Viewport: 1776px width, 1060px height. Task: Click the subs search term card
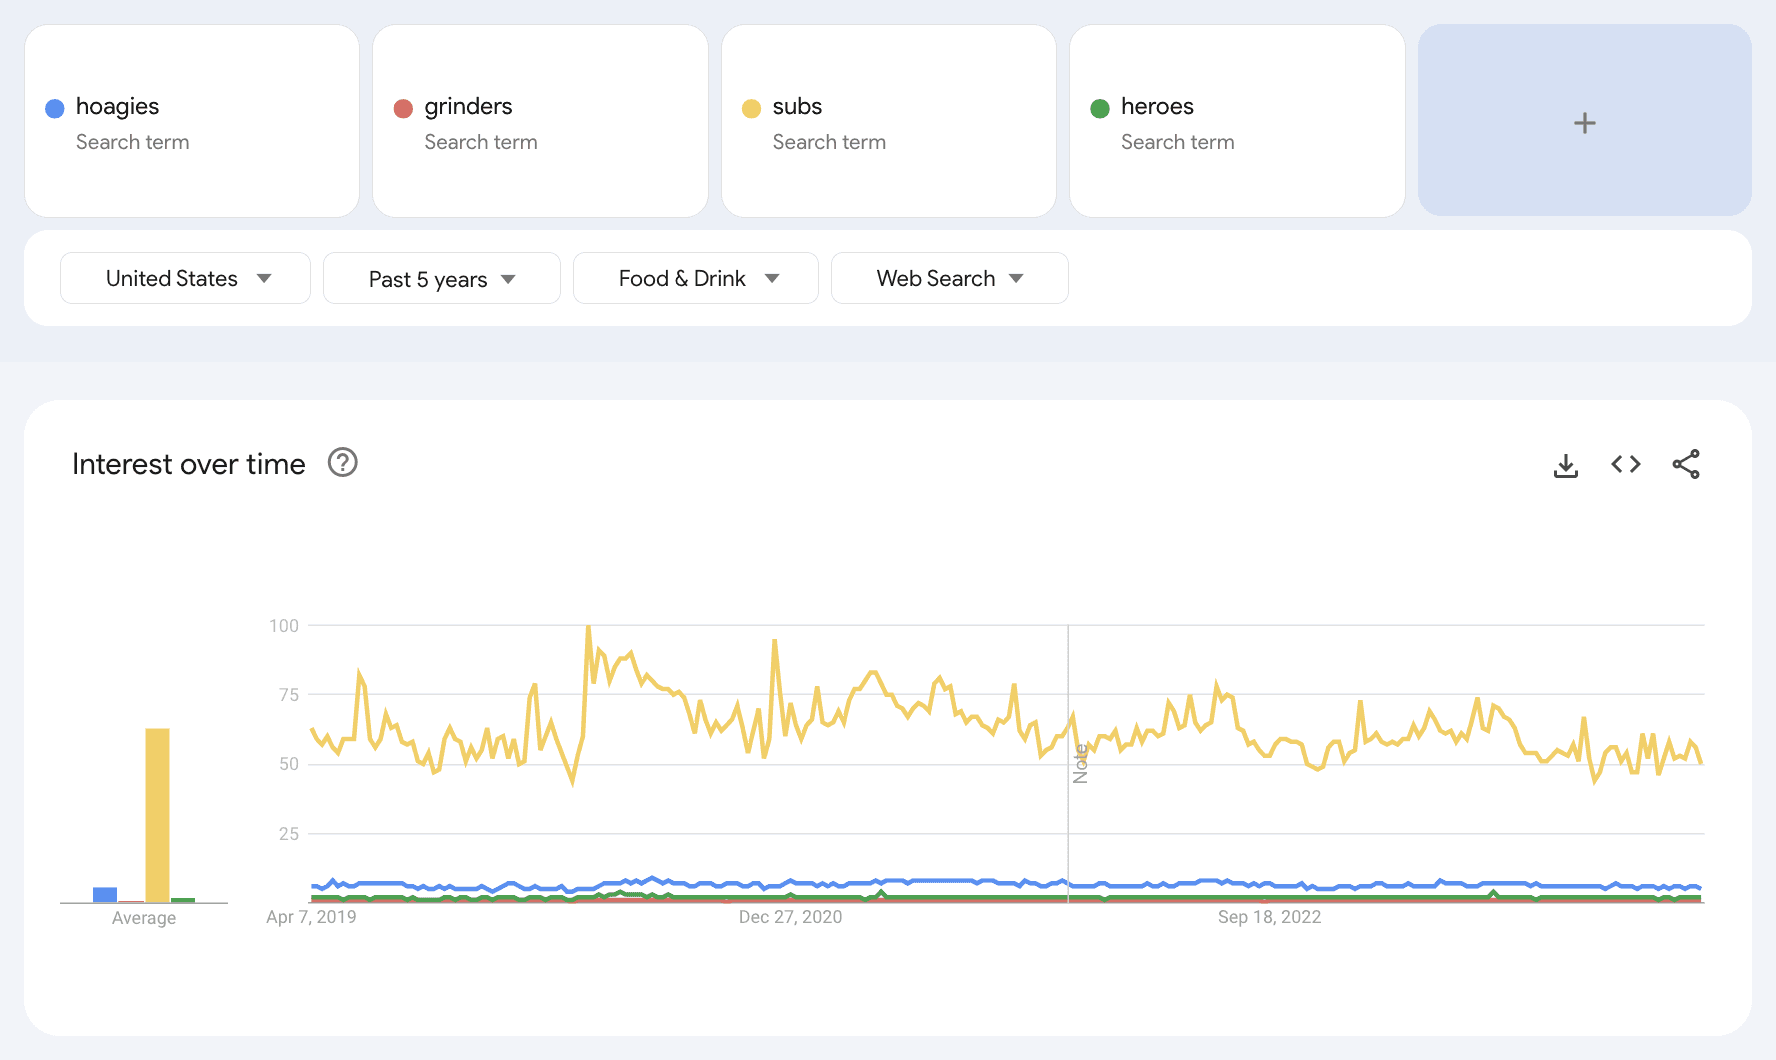pos(888,121)
